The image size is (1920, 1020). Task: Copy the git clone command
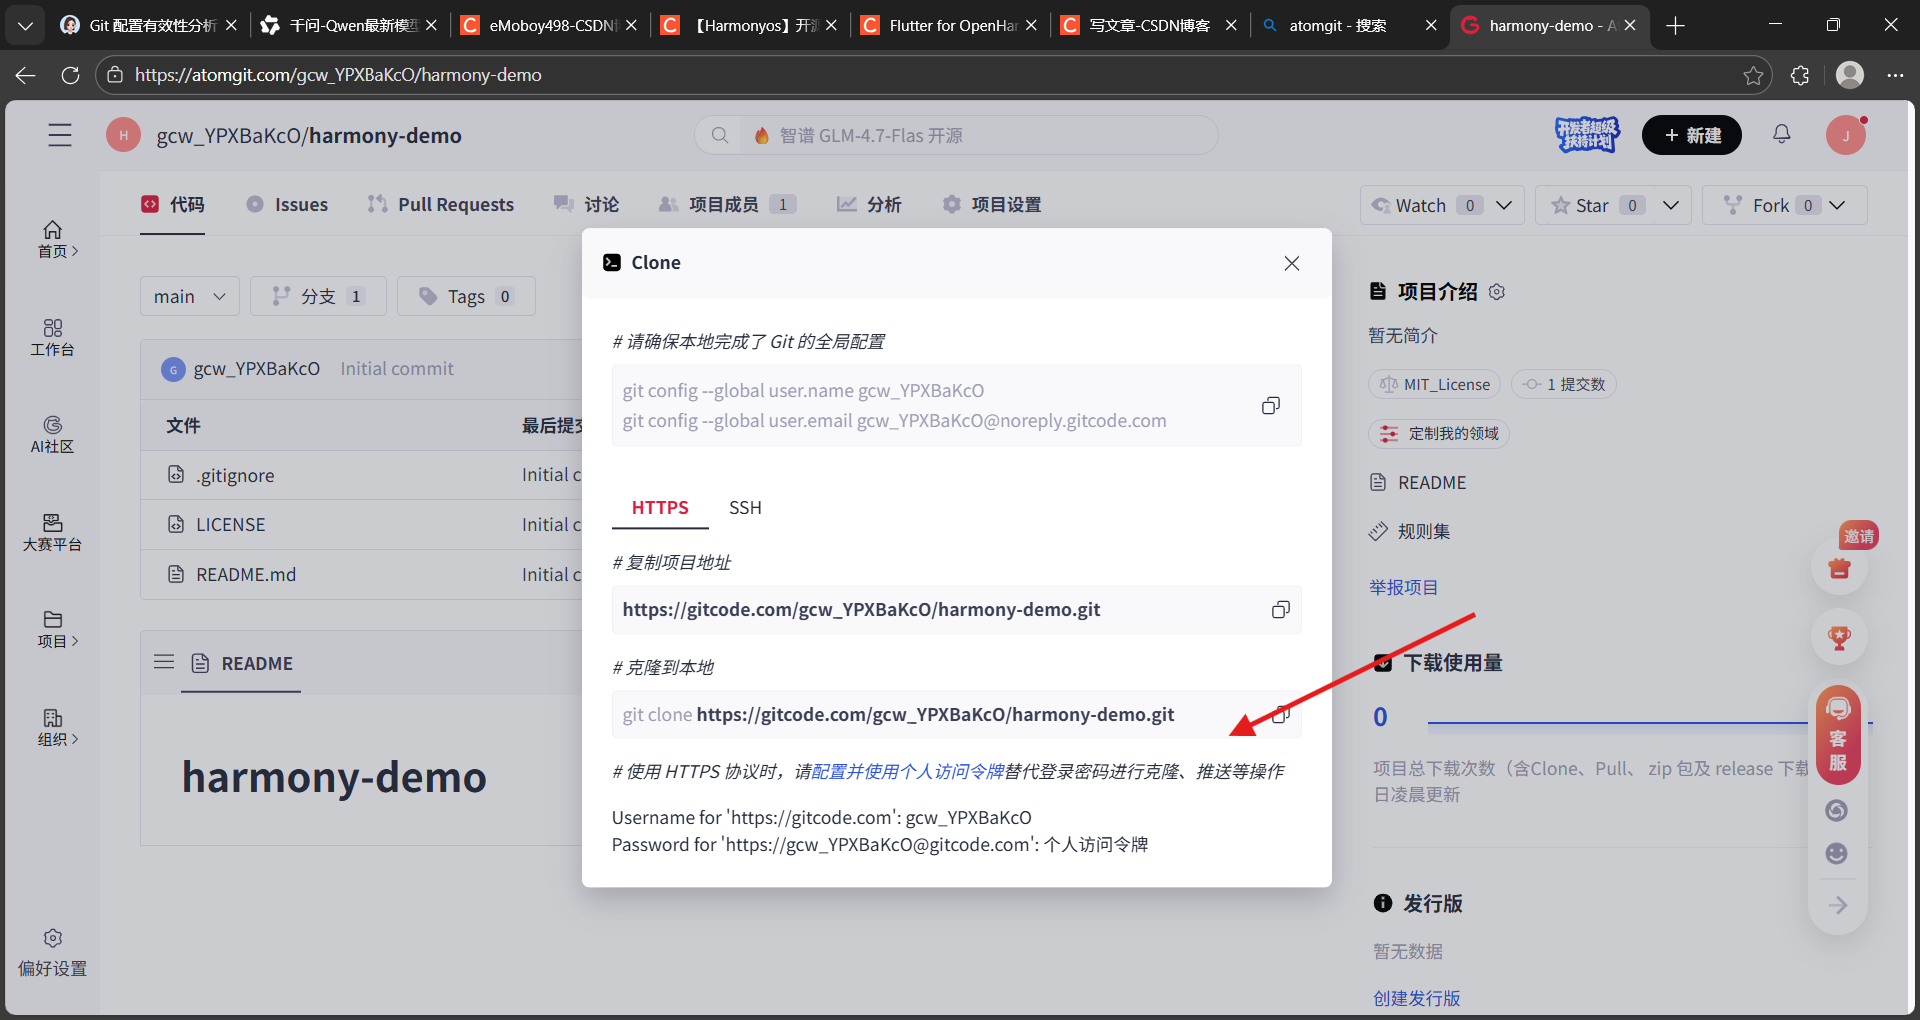coord(1279,714)
